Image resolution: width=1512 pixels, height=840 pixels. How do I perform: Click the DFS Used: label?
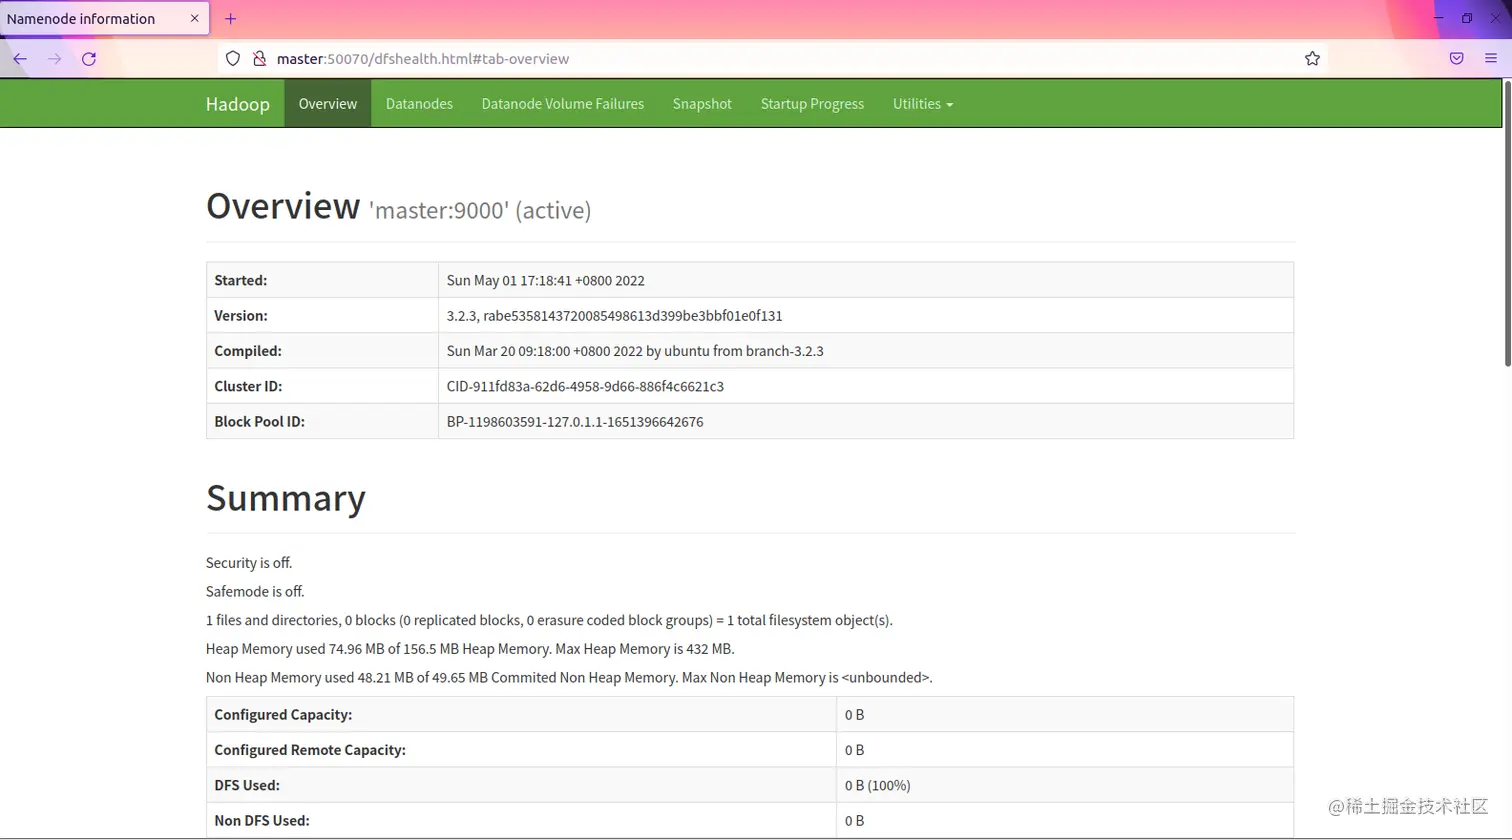[247, 786]
